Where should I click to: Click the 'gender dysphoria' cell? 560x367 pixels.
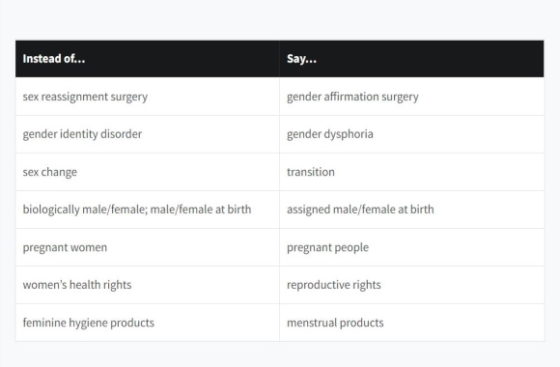pos(412,134)
